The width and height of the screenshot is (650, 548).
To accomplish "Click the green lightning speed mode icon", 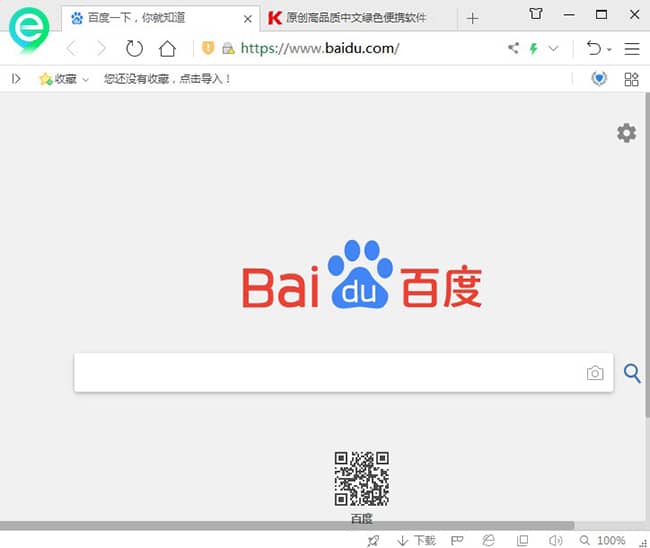I will tap(534, 48).
